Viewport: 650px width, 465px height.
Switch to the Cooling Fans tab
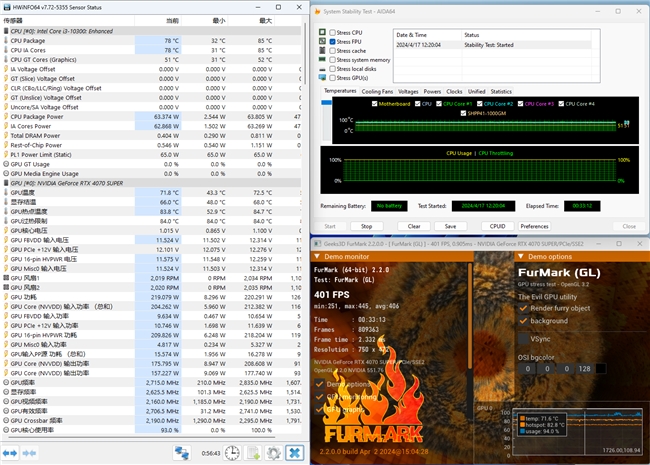tap(377, 92)
